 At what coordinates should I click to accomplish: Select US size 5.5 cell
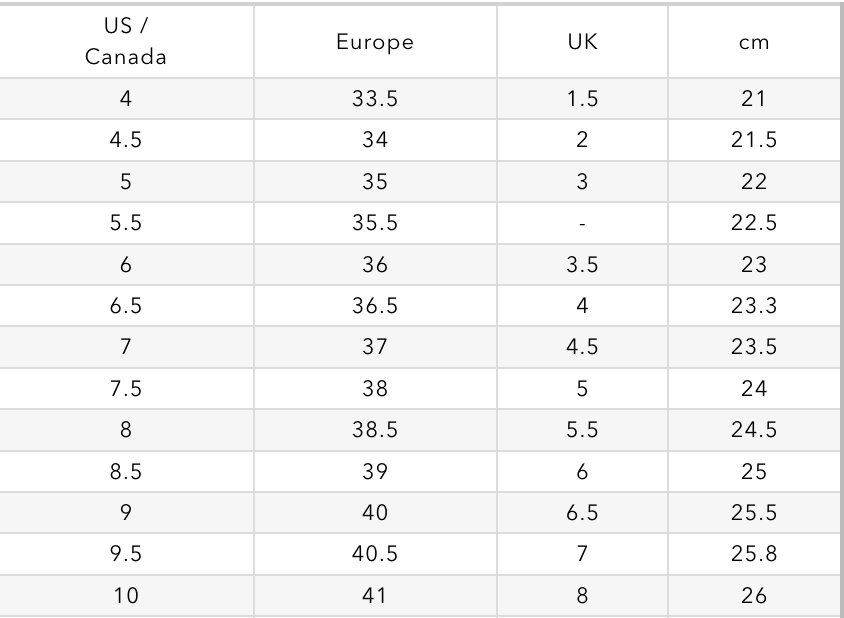point(126,224)
